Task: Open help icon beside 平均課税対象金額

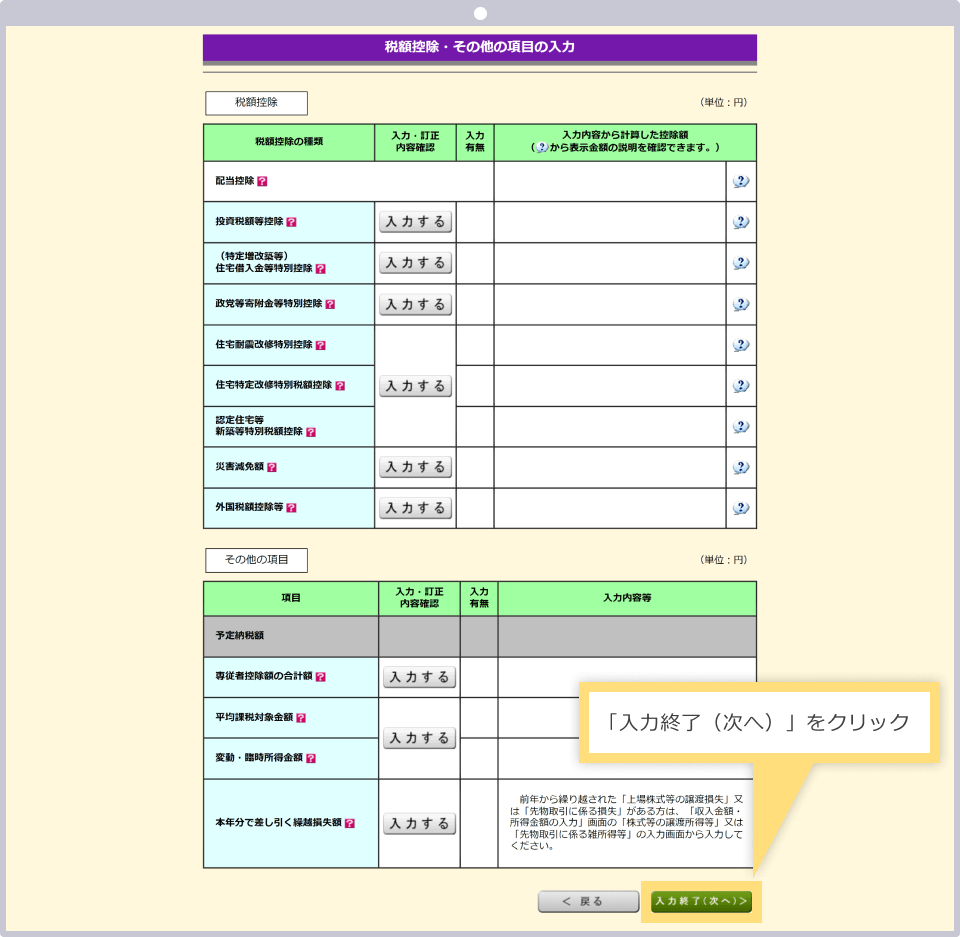Action: pyautogui.click(x=301, y=718)
